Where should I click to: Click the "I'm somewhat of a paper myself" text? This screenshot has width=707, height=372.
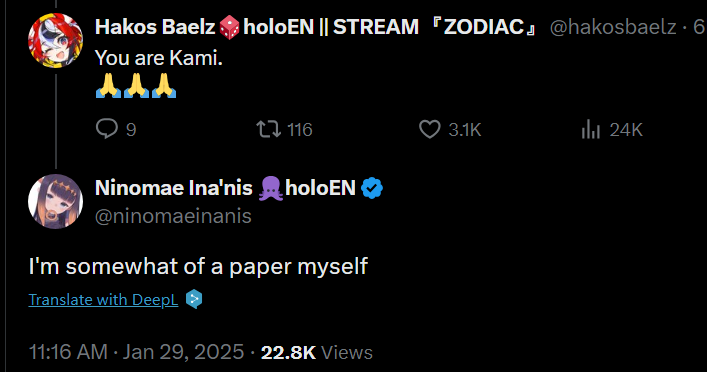coord(198,266)
